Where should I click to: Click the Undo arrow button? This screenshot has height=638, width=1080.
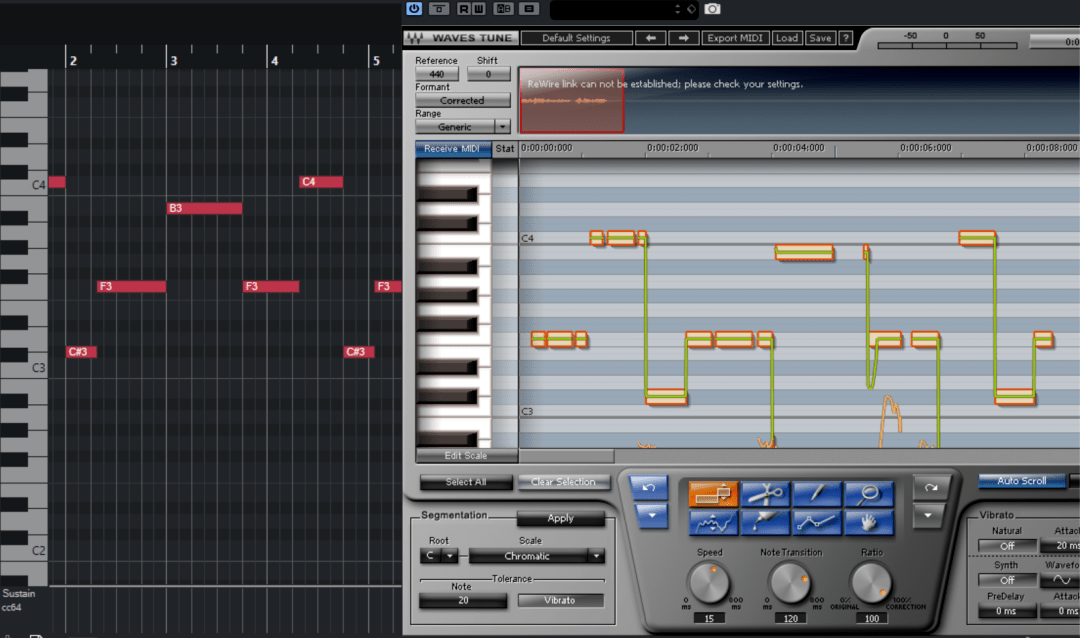(649, 487)
